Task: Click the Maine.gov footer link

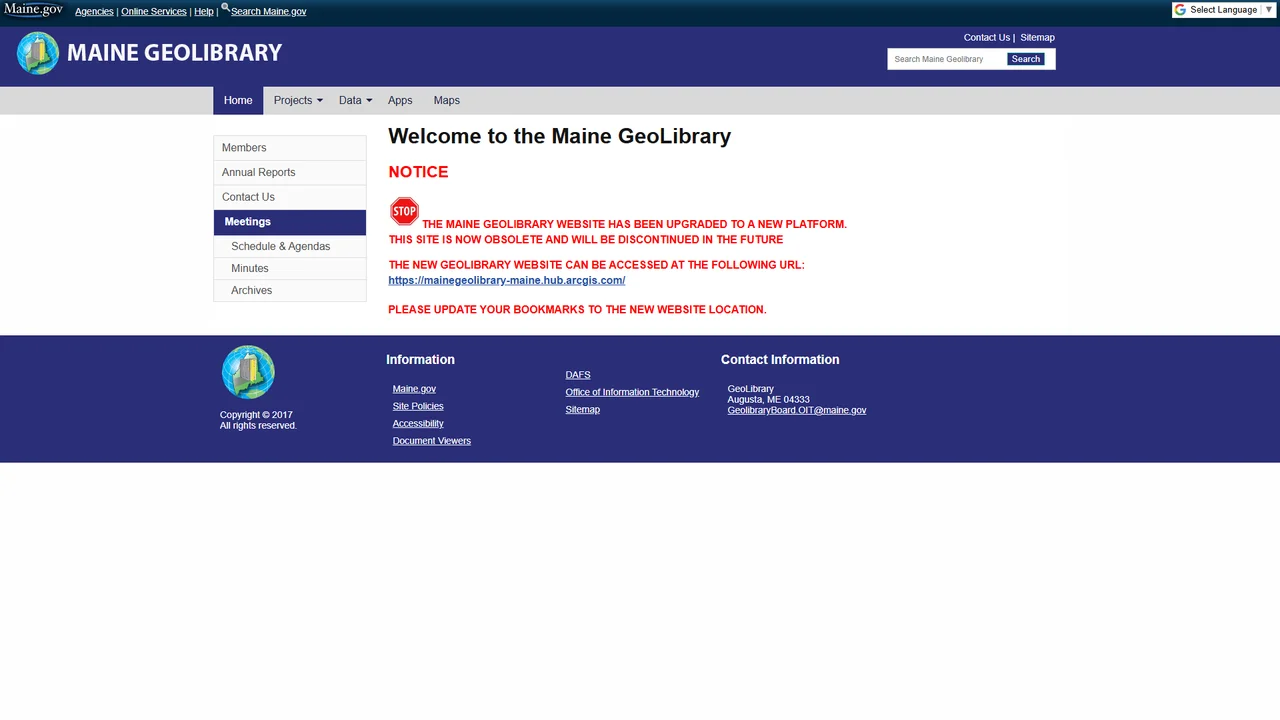Action: pyautogui.click(x=414, y=389)
